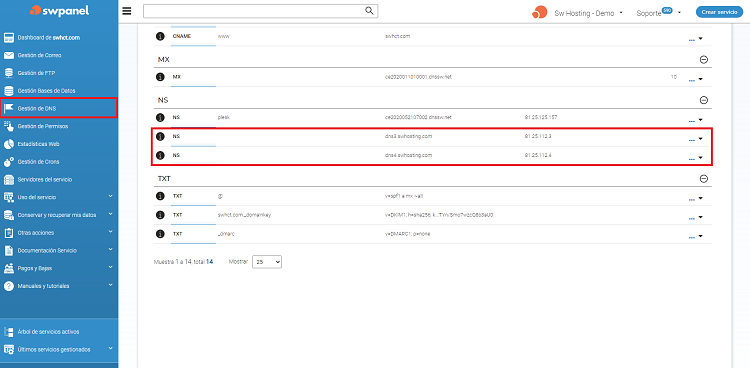Open actions dropdown for dns4.swhosting.com record
The width and height of the screenshot is (750, 368).
tap(695, 158)
